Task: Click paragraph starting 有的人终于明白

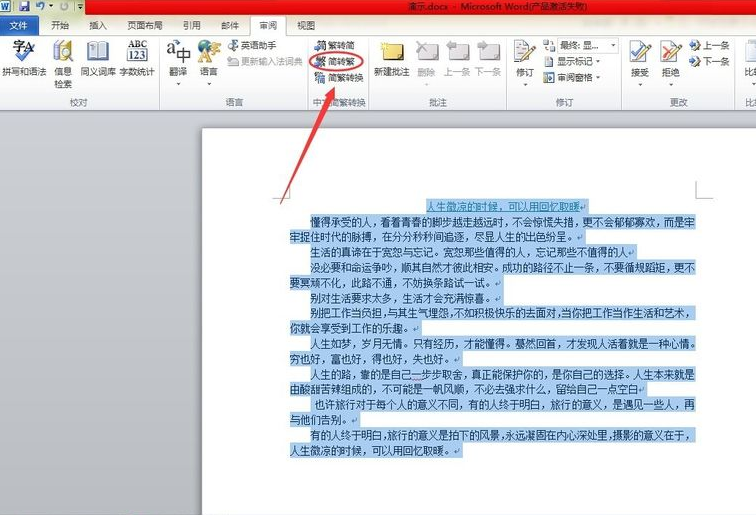Action: tap(492, 443)
